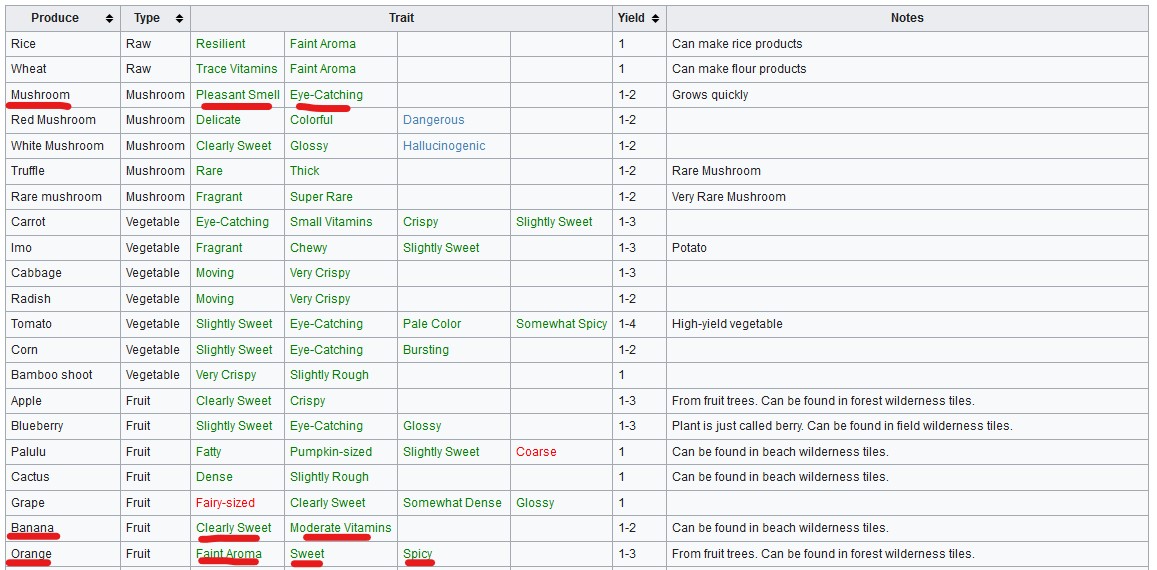Follow the Hallucinogenic trait link
This screenshot has height=570, width=1157.
pos(443,146)
